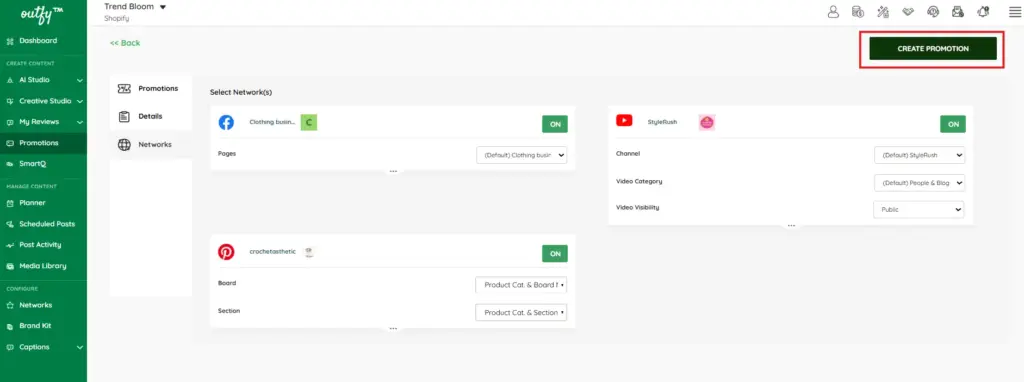Toggle YouTube StyleRush ON switch

(953, 124)
